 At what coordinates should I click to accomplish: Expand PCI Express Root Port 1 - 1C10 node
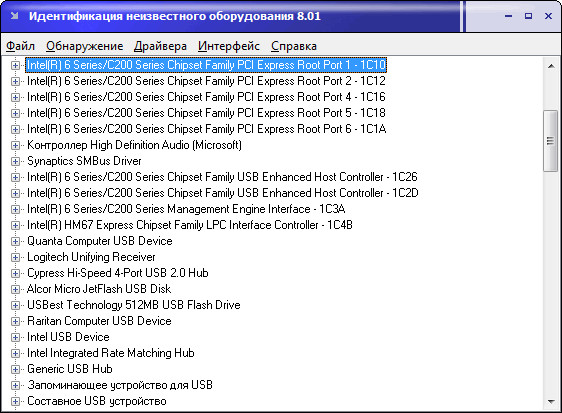(x=15, y=65)
